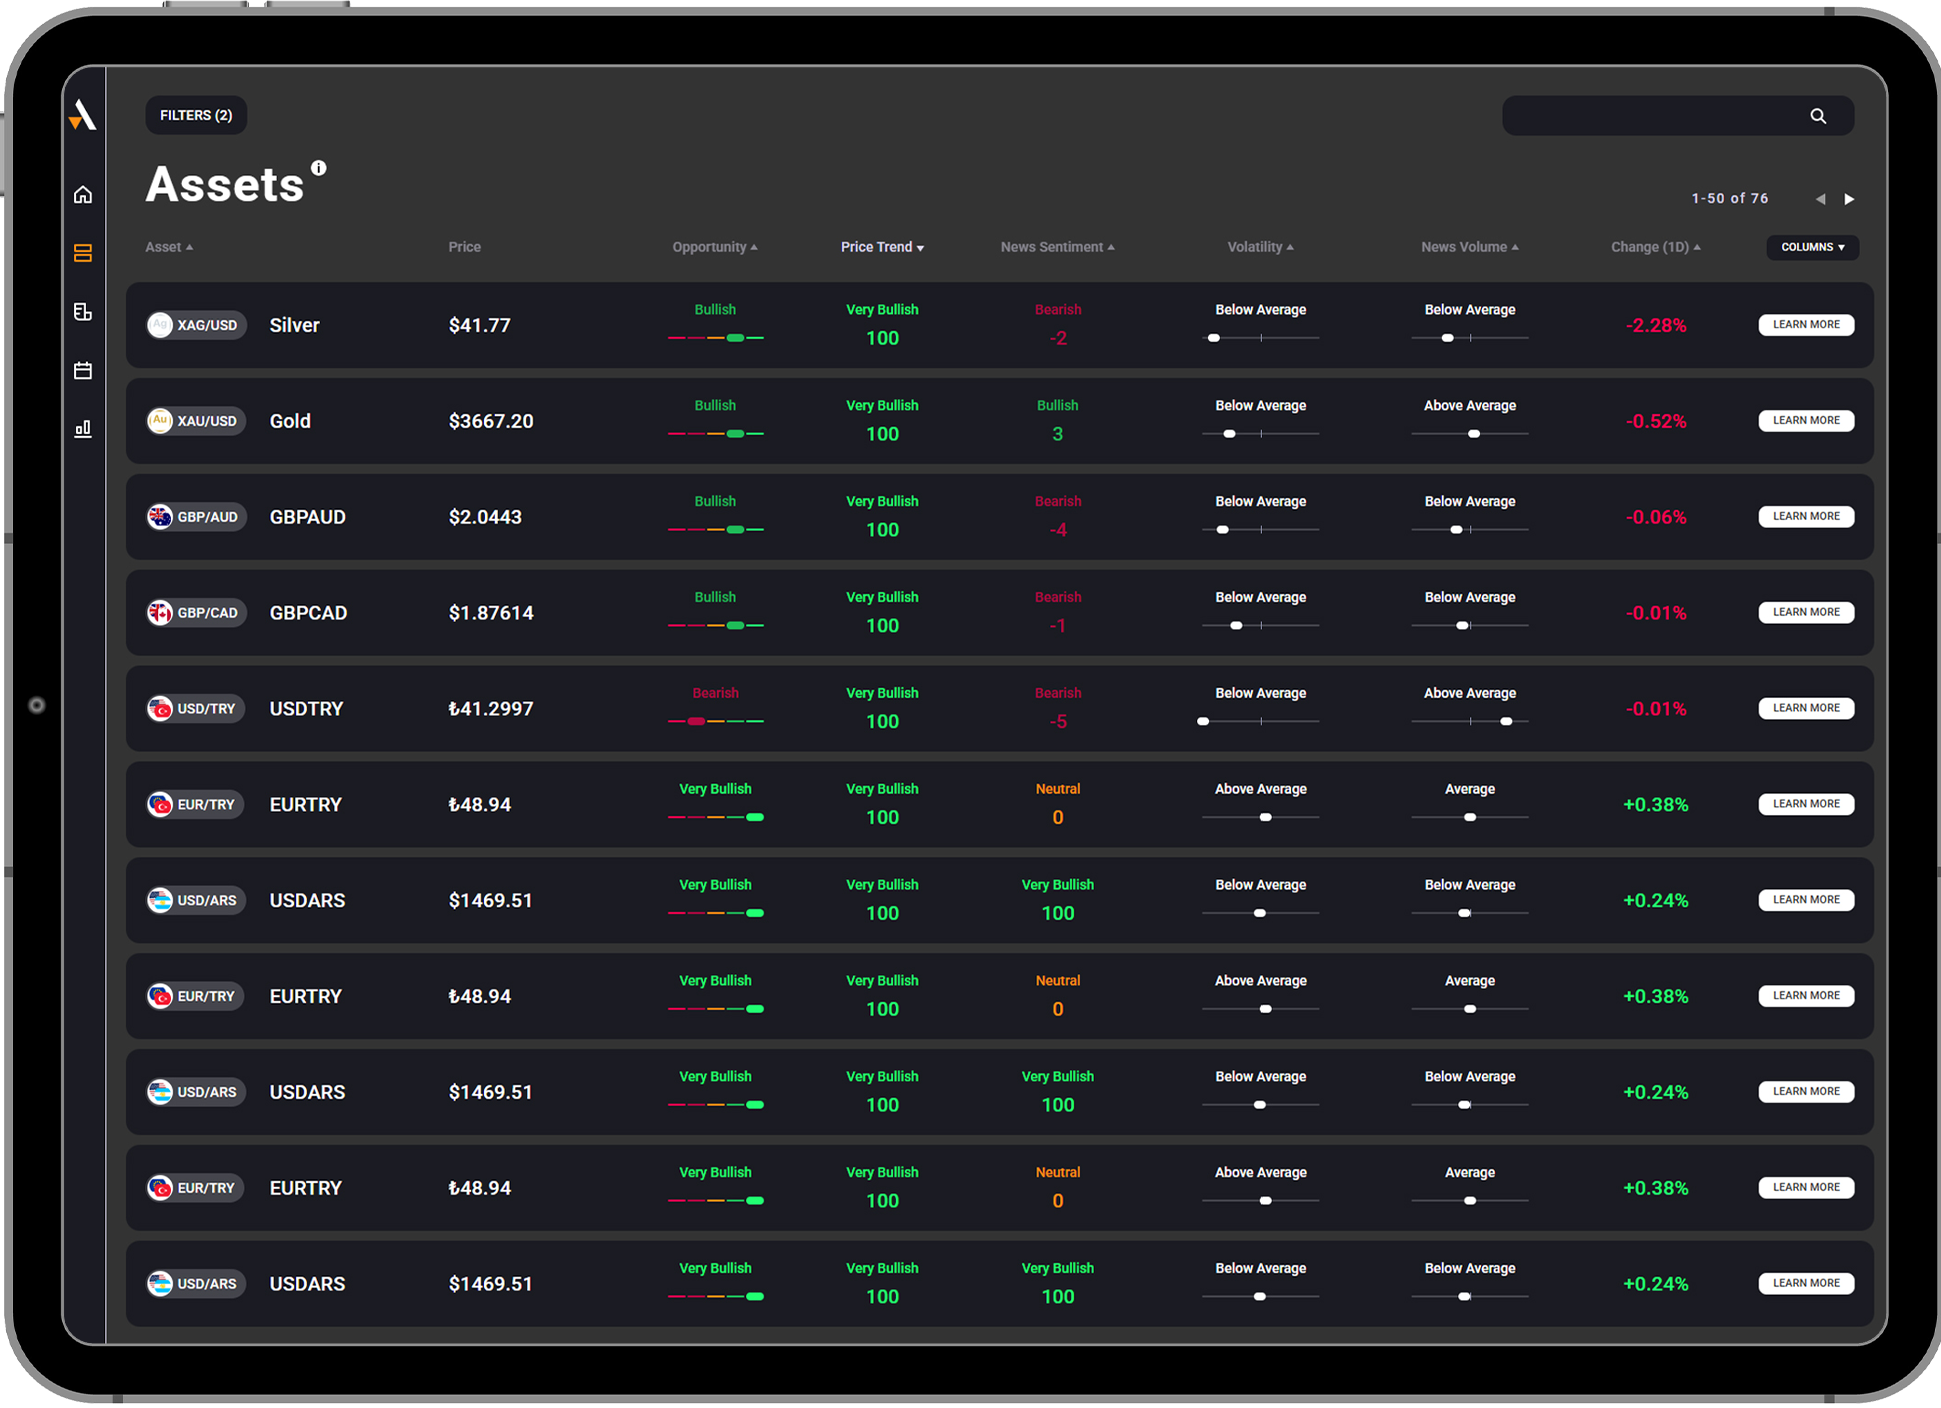Go to next page arrow
1941x1408 pixels.
1849,199
